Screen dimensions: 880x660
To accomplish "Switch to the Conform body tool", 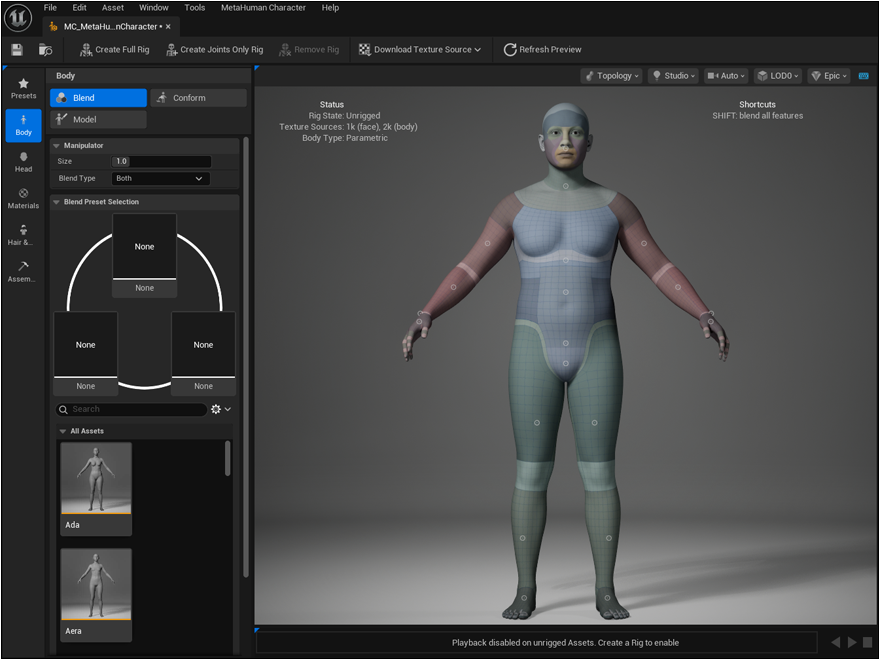I will 198,98.
